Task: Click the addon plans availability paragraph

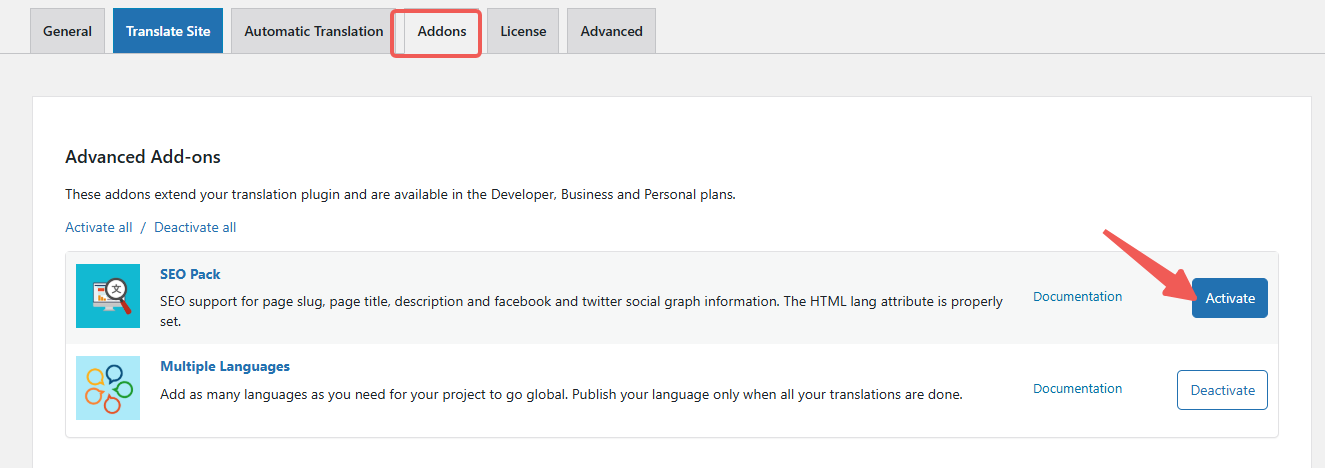Action: [x=400, y=194]
